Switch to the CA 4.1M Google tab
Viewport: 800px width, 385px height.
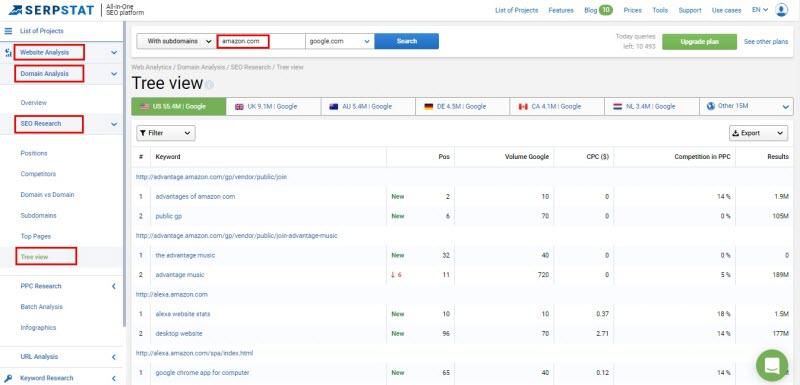[x=557, y=107]
